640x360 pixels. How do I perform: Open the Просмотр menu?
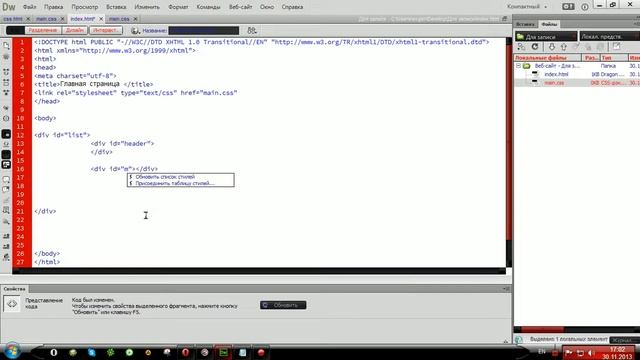(85, 7)
